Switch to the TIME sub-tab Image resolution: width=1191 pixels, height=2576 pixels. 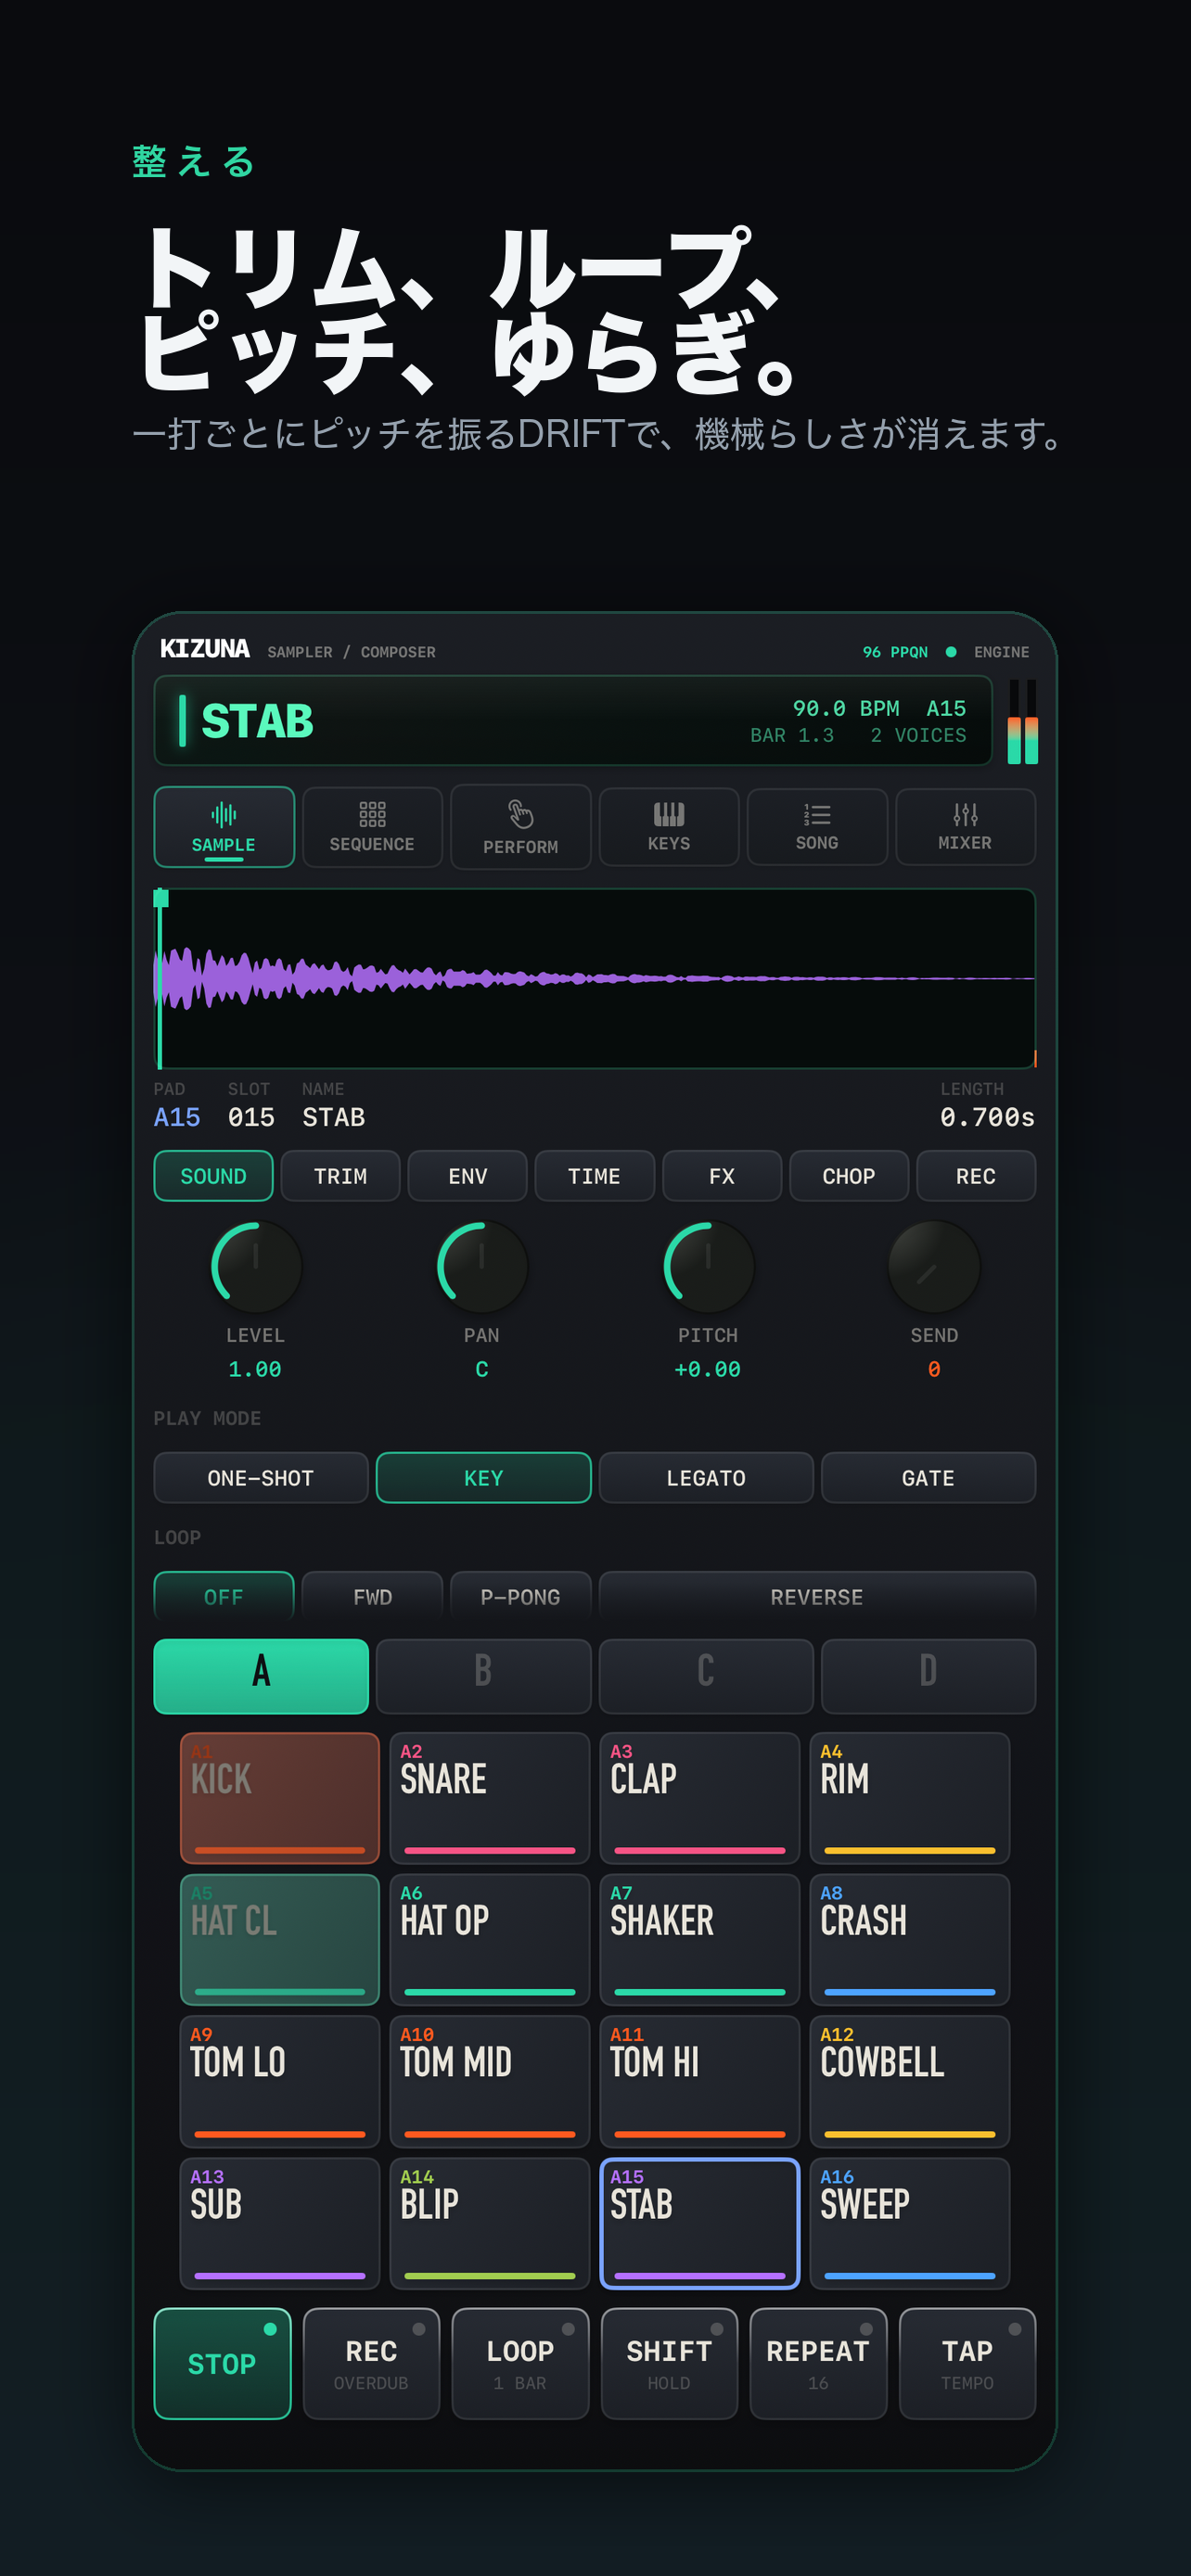(x=594, y=1176)
